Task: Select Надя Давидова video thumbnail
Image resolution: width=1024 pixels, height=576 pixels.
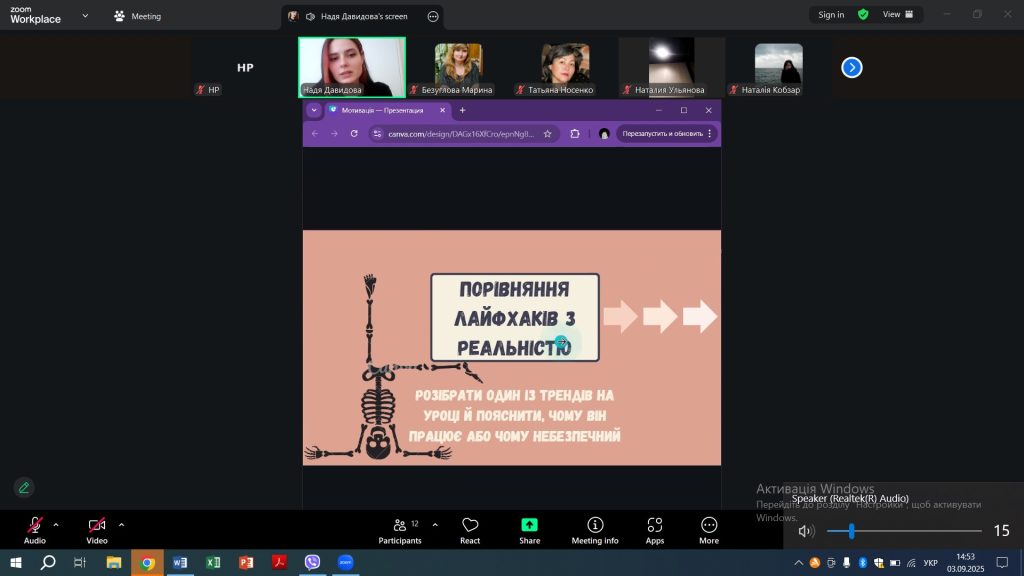Action: [352, 67]
